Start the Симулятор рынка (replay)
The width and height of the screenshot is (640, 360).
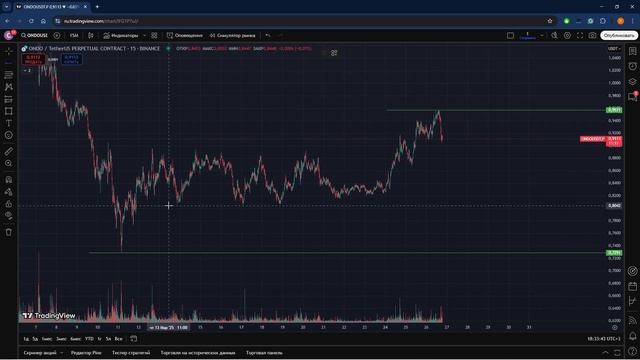pyautogui.click(x=232, y=36)
